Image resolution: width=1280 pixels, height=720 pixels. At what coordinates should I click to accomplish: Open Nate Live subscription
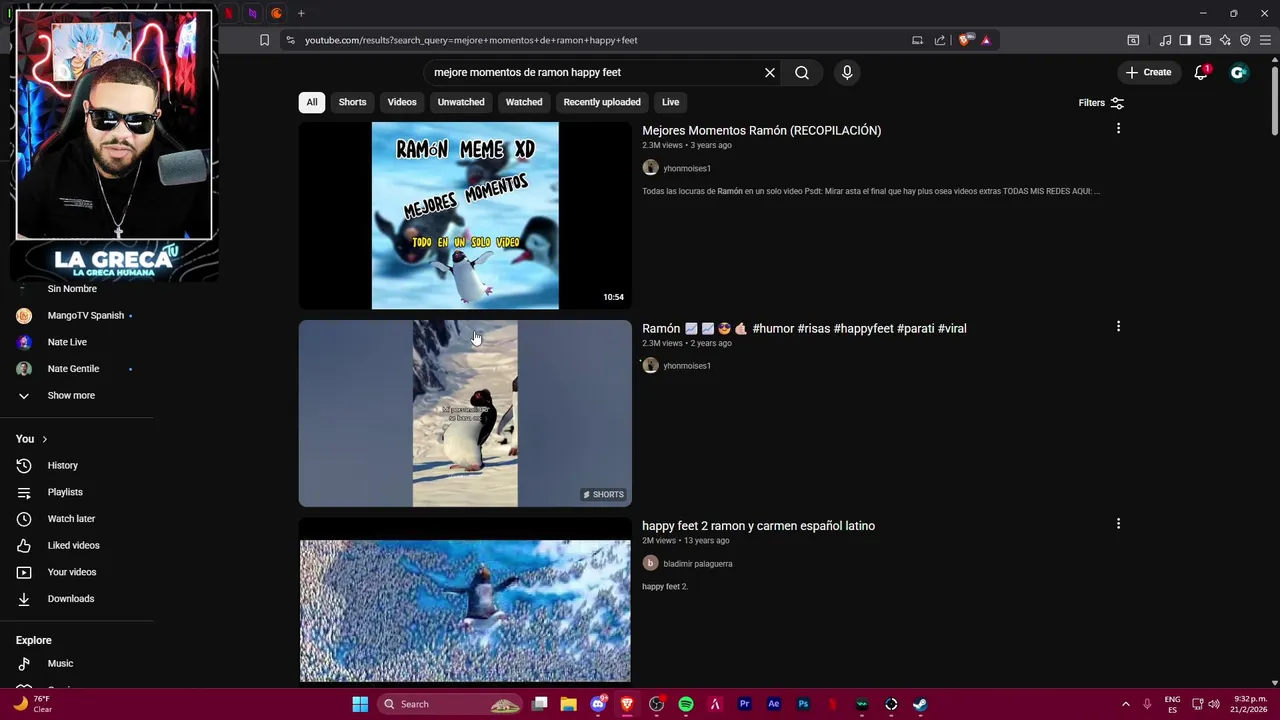tap(67, 342)
